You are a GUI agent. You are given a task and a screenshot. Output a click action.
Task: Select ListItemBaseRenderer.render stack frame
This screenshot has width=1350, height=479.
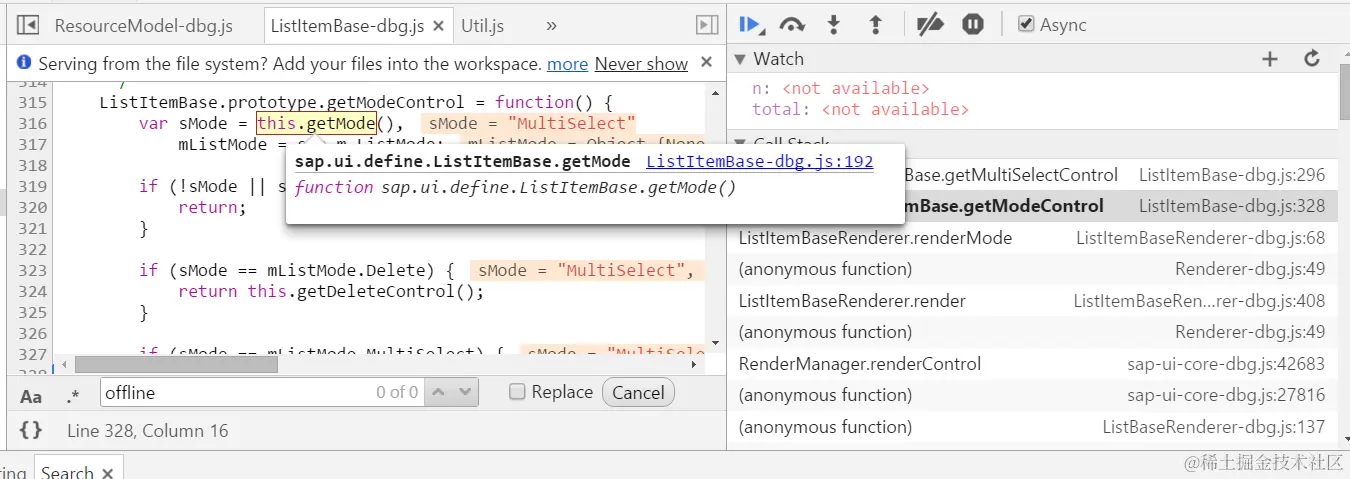click(1033, 301)
